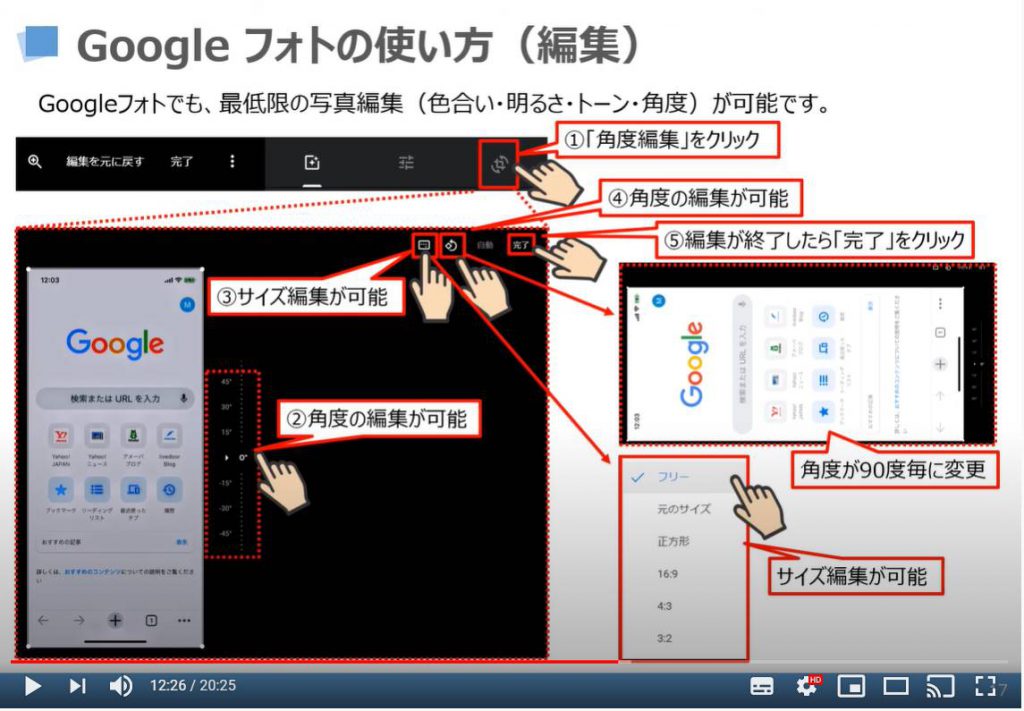1024x711 pixels.
Task: Select the filters tab icon with sparkle
Action: [312, 163]
